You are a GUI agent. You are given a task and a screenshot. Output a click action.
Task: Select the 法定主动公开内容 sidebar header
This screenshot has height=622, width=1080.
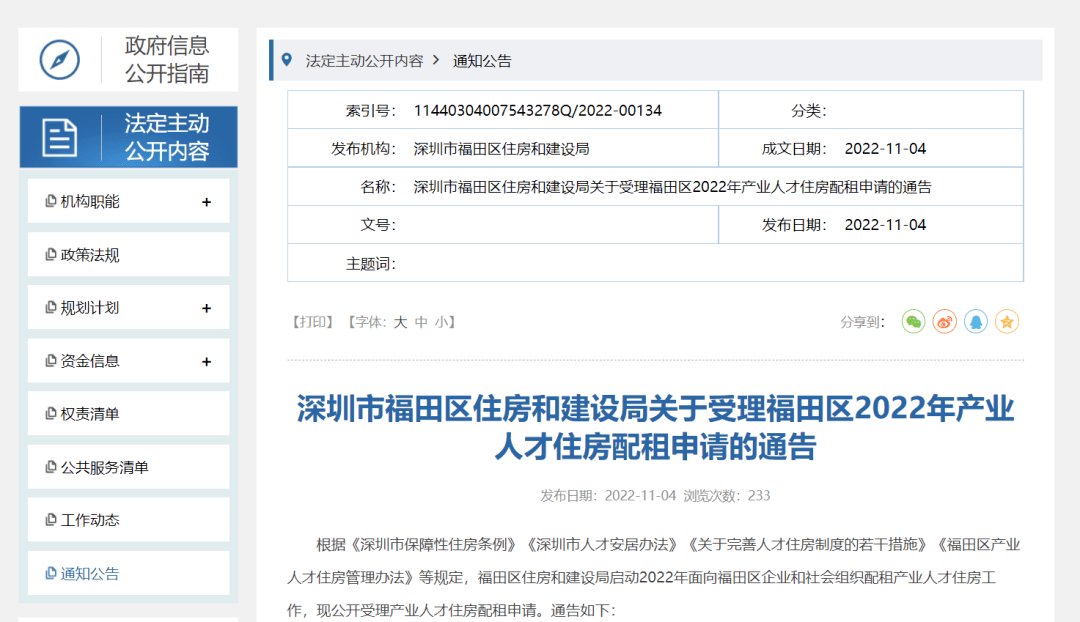click(x=128, y=137)
